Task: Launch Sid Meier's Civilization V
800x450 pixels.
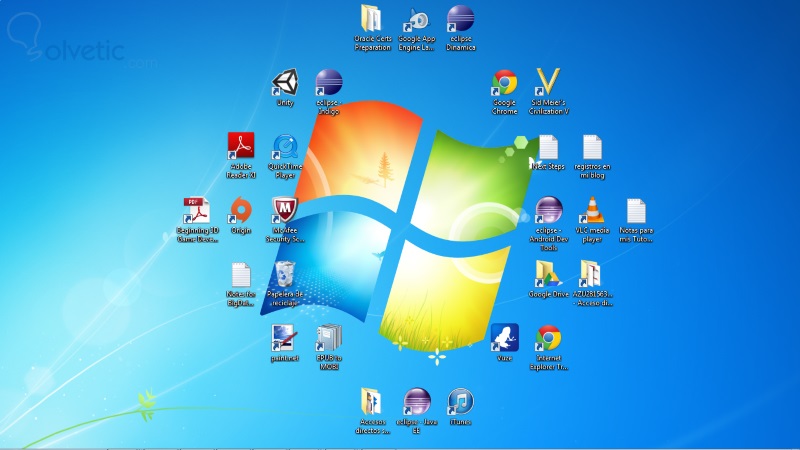Action: [548, 92]
